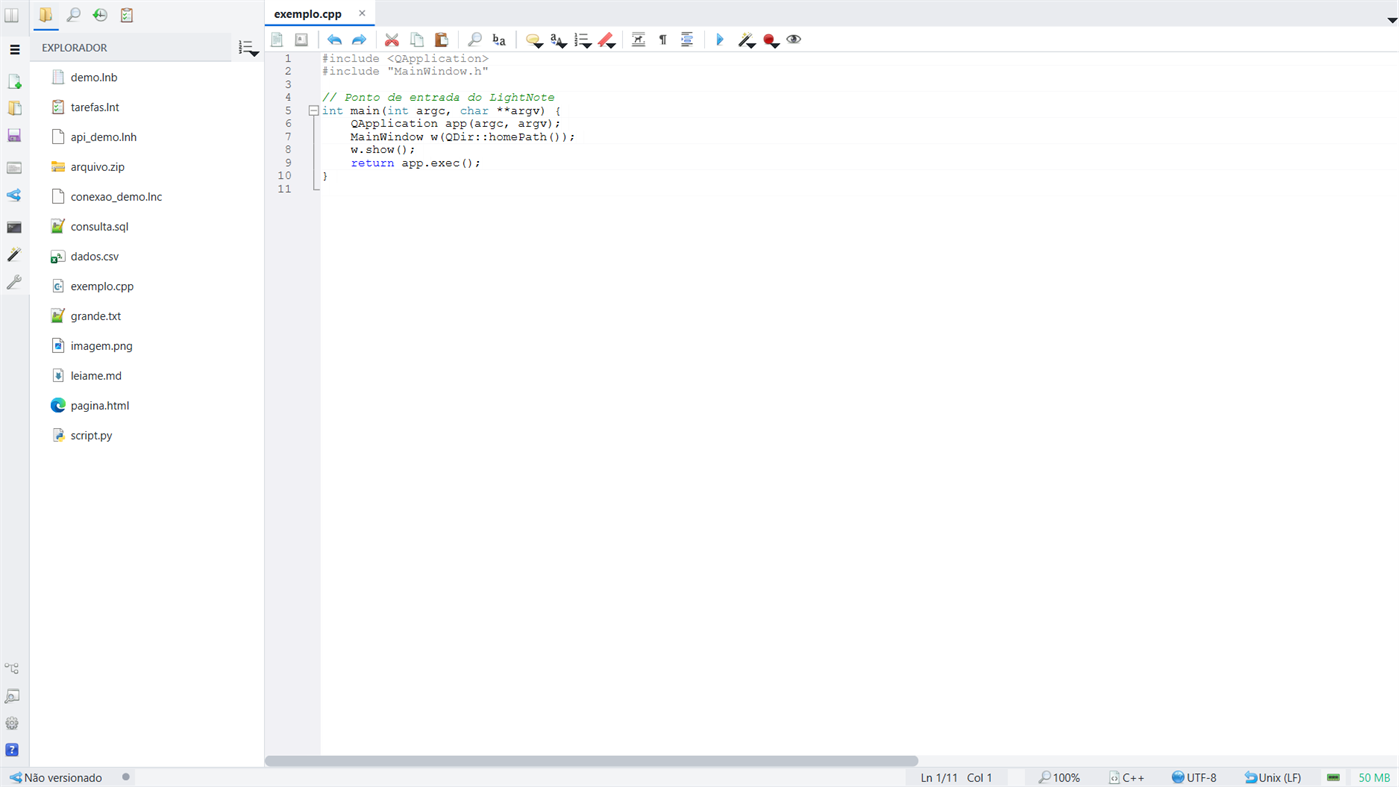Open the eraser highlight dropdown
Image resolution: width=1399 pixels, height=787 pixels.
[606, 40]
